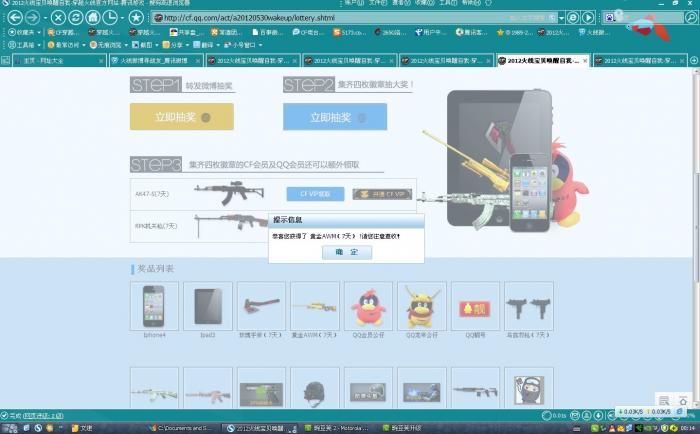Open the 收藏夹 favorites dropdown
This screenshot has width=700, height=434.
[x=24, y=32]
